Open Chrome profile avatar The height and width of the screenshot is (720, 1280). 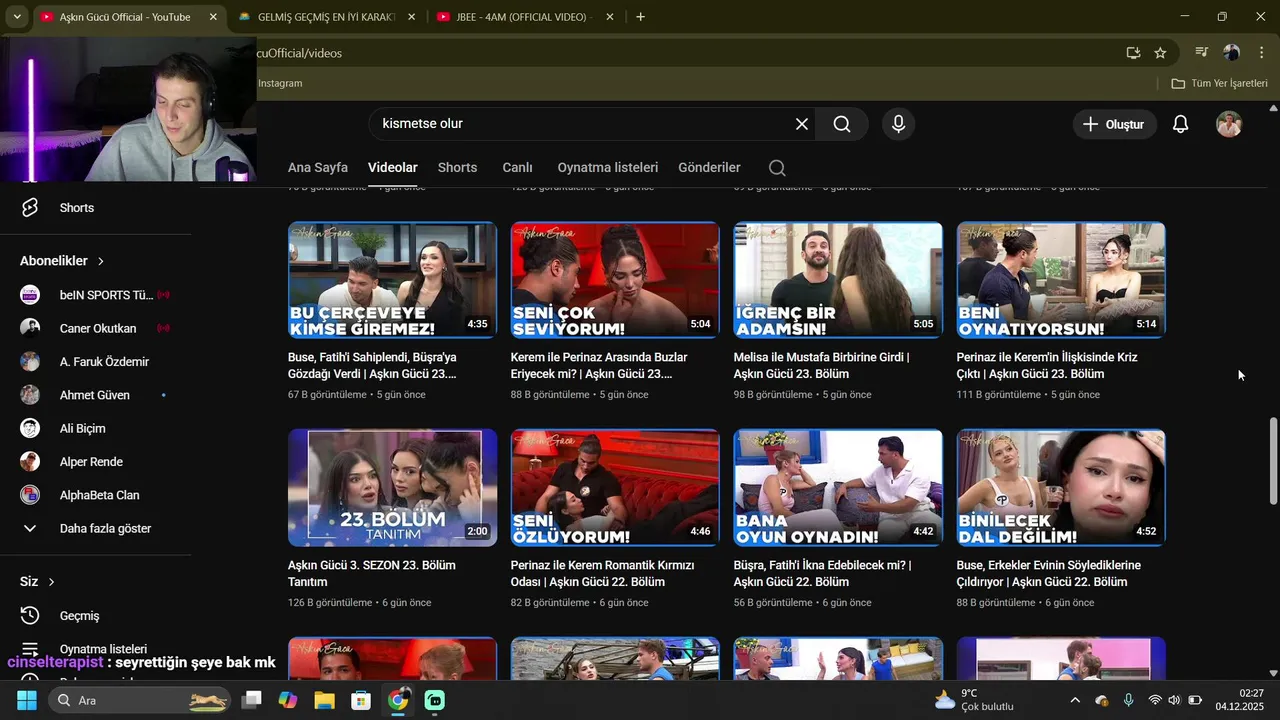click(1231, 53)
